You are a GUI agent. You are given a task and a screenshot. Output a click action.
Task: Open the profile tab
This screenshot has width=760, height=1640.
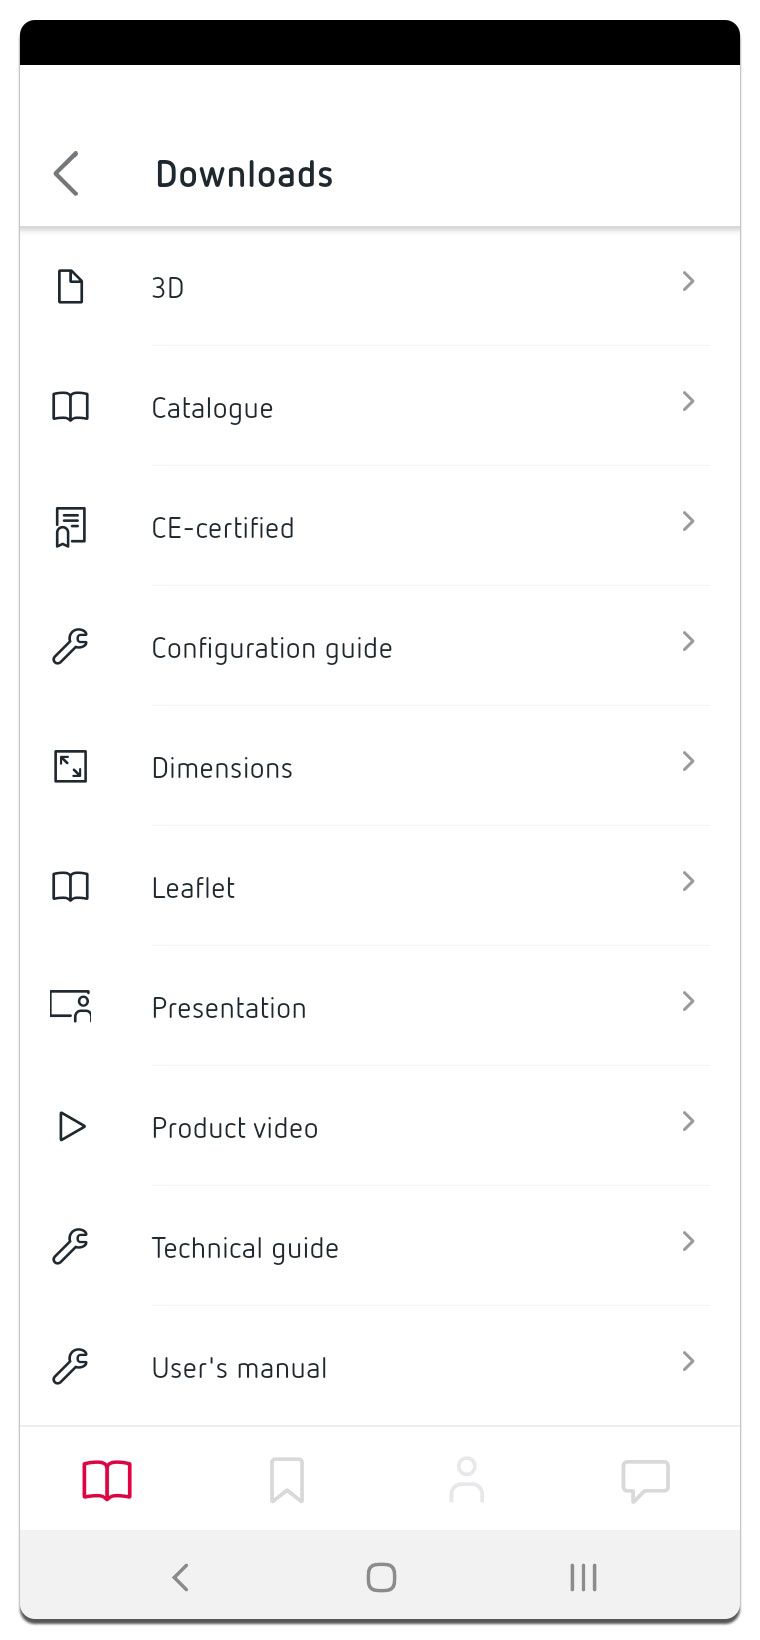(x=466, y=1480)
